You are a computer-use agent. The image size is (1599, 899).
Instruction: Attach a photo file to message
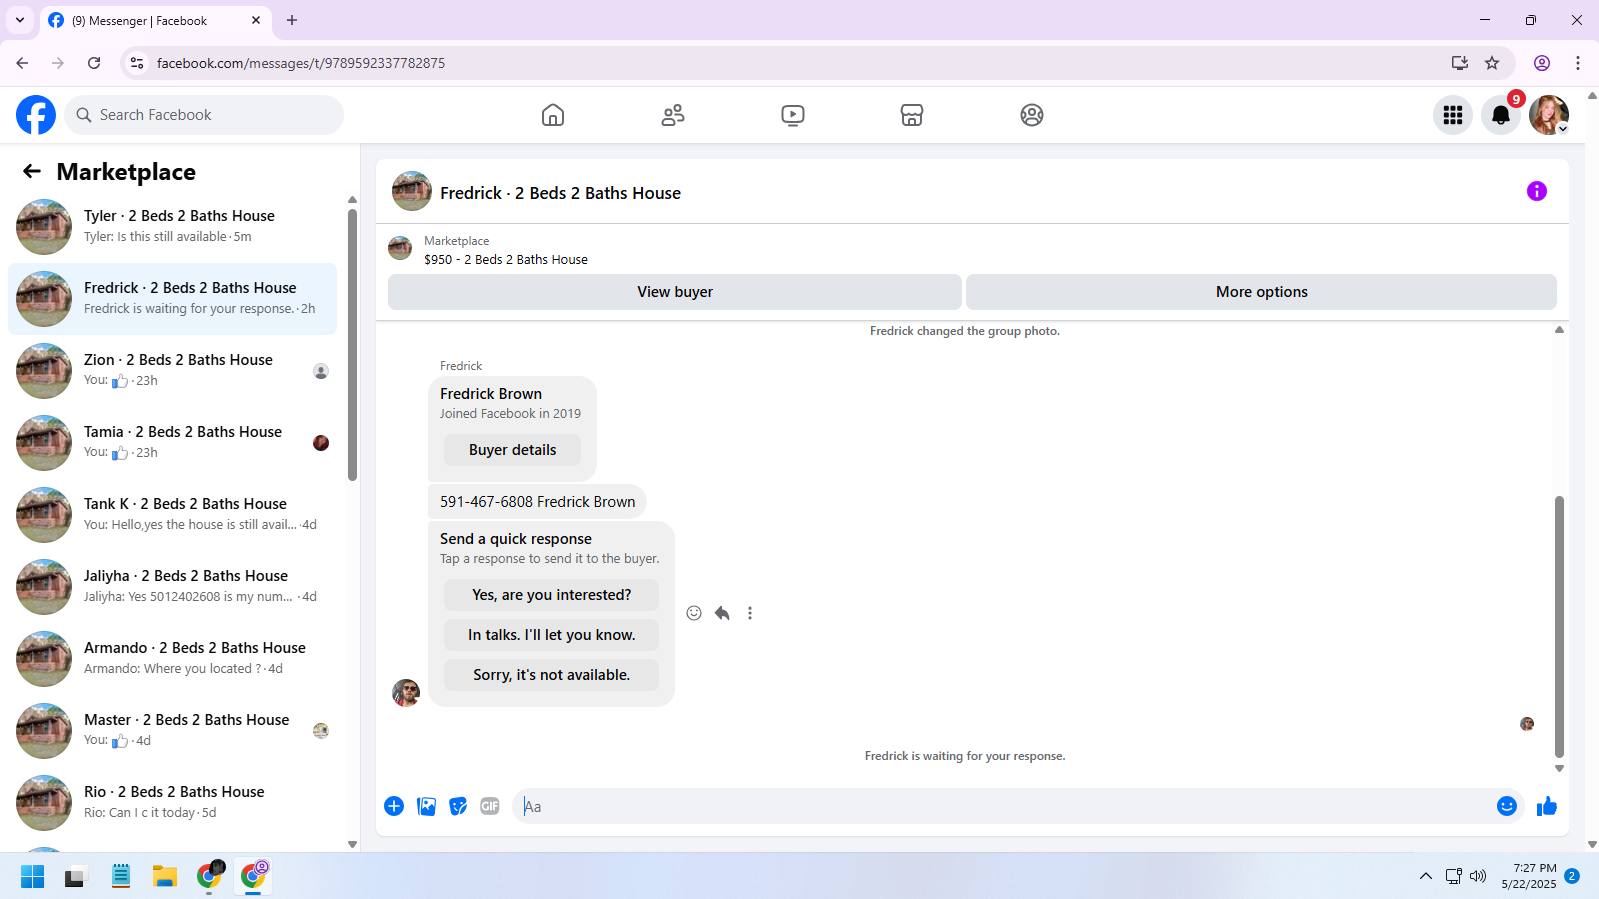[426, 806]
